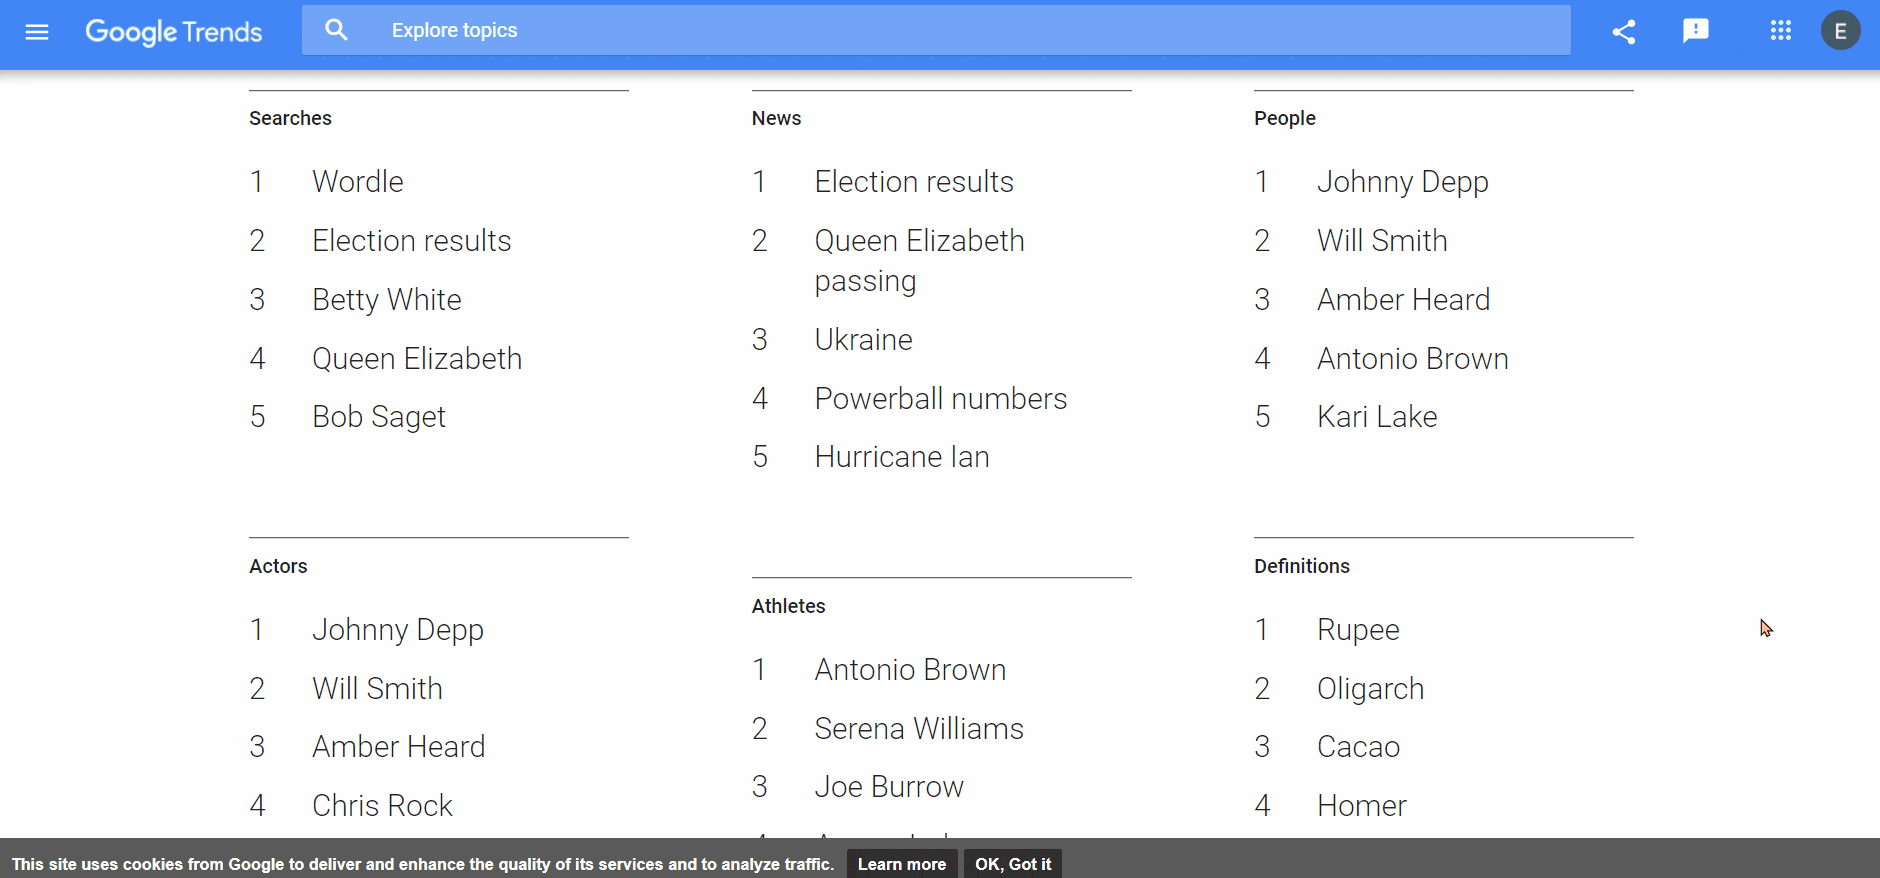Click the Definitions category heading
The width and height of the screenshot is (1880, 878).
(1302, 566)
